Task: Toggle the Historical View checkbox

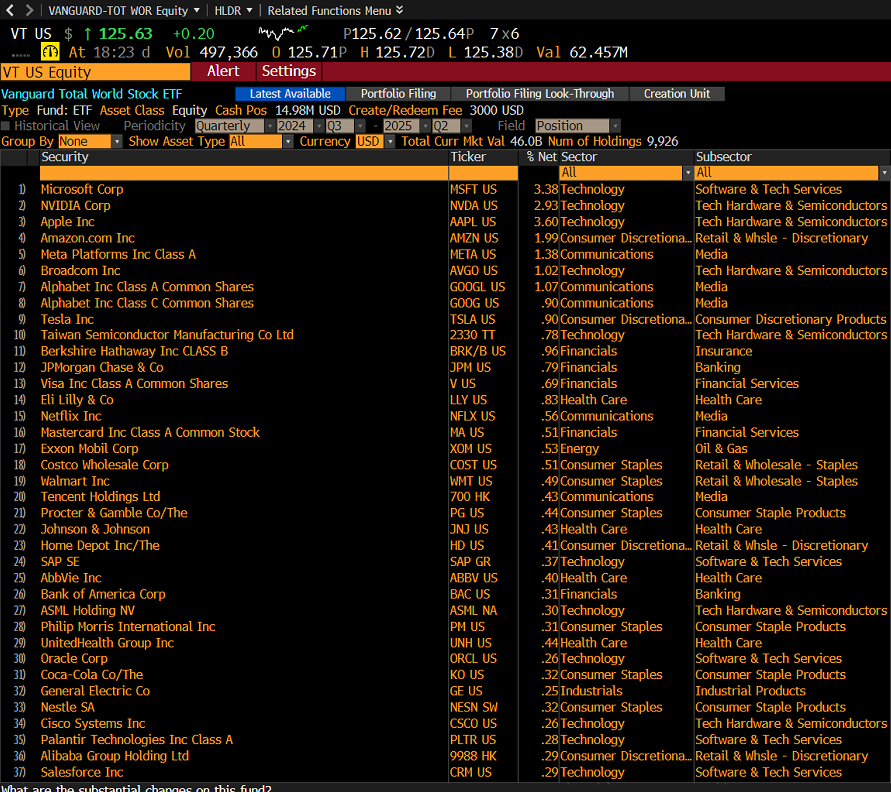Action: pyautogui.click(x=6, y=126)
